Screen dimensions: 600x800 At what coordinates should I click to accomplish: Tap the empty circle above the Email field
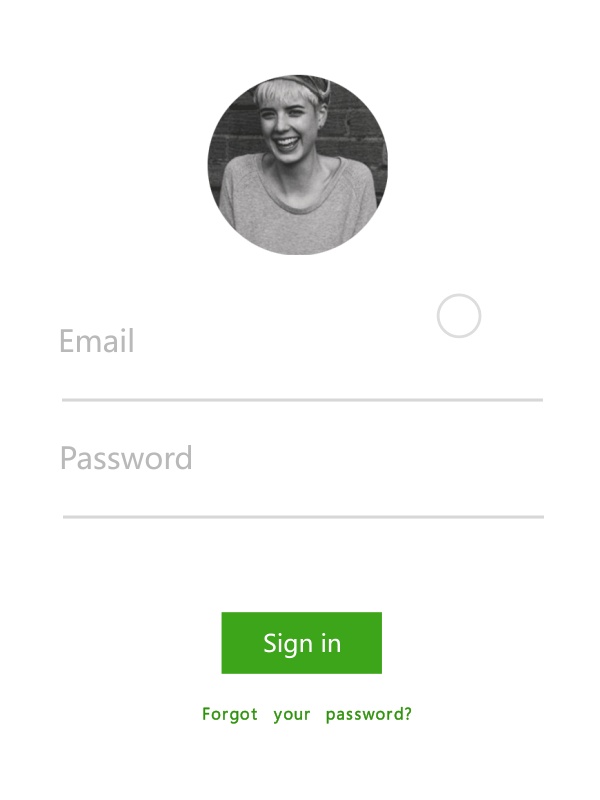(459, 316)
